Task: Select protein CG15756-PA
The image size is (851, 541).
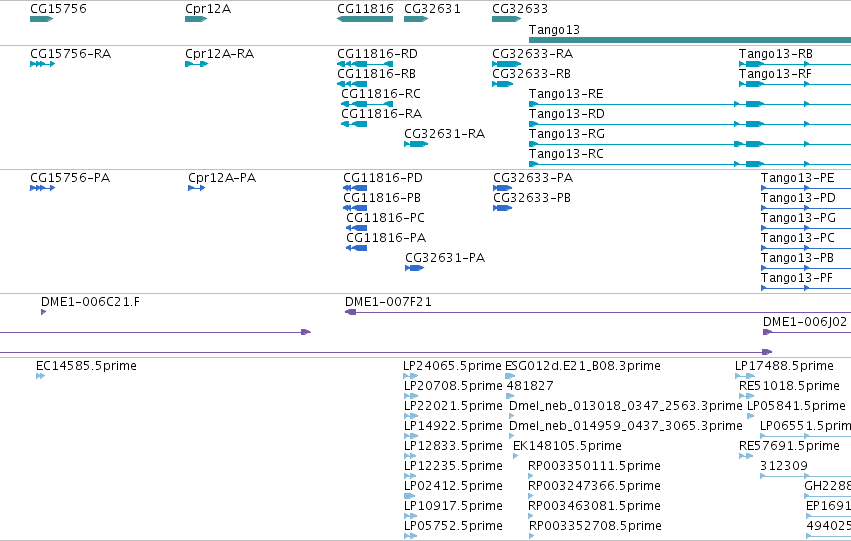Action: click(x=70, y=178)
